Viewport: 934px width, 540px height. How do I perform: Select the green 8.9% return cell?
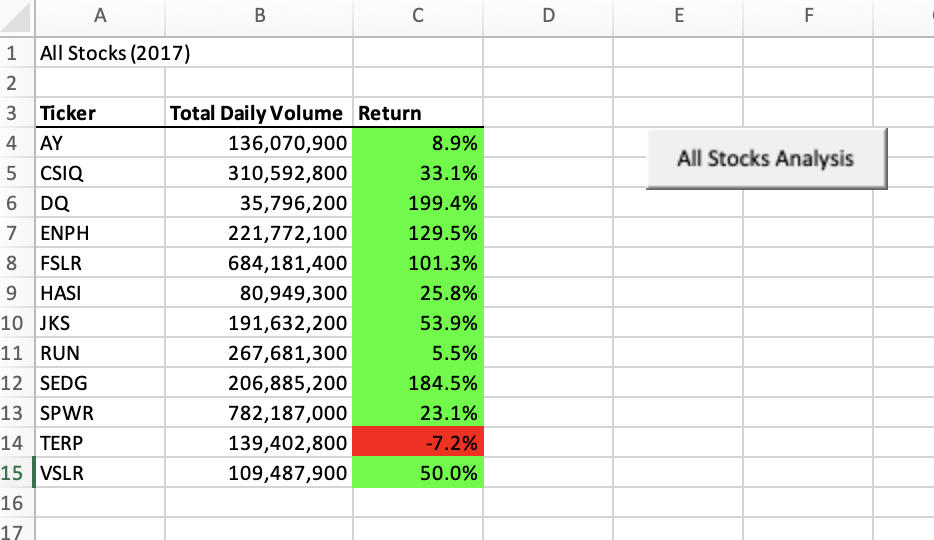pyautogui.click(x=418, y=143)
